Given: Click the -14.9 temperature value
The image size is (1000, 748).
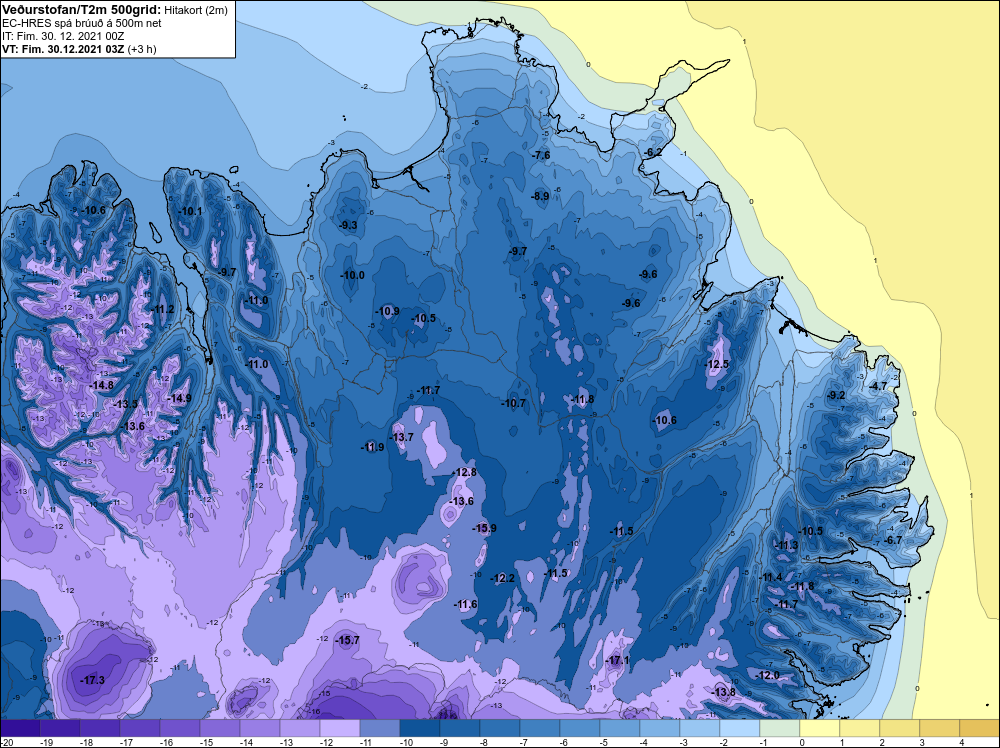Looking at the screenshot, I should [179, 398].
